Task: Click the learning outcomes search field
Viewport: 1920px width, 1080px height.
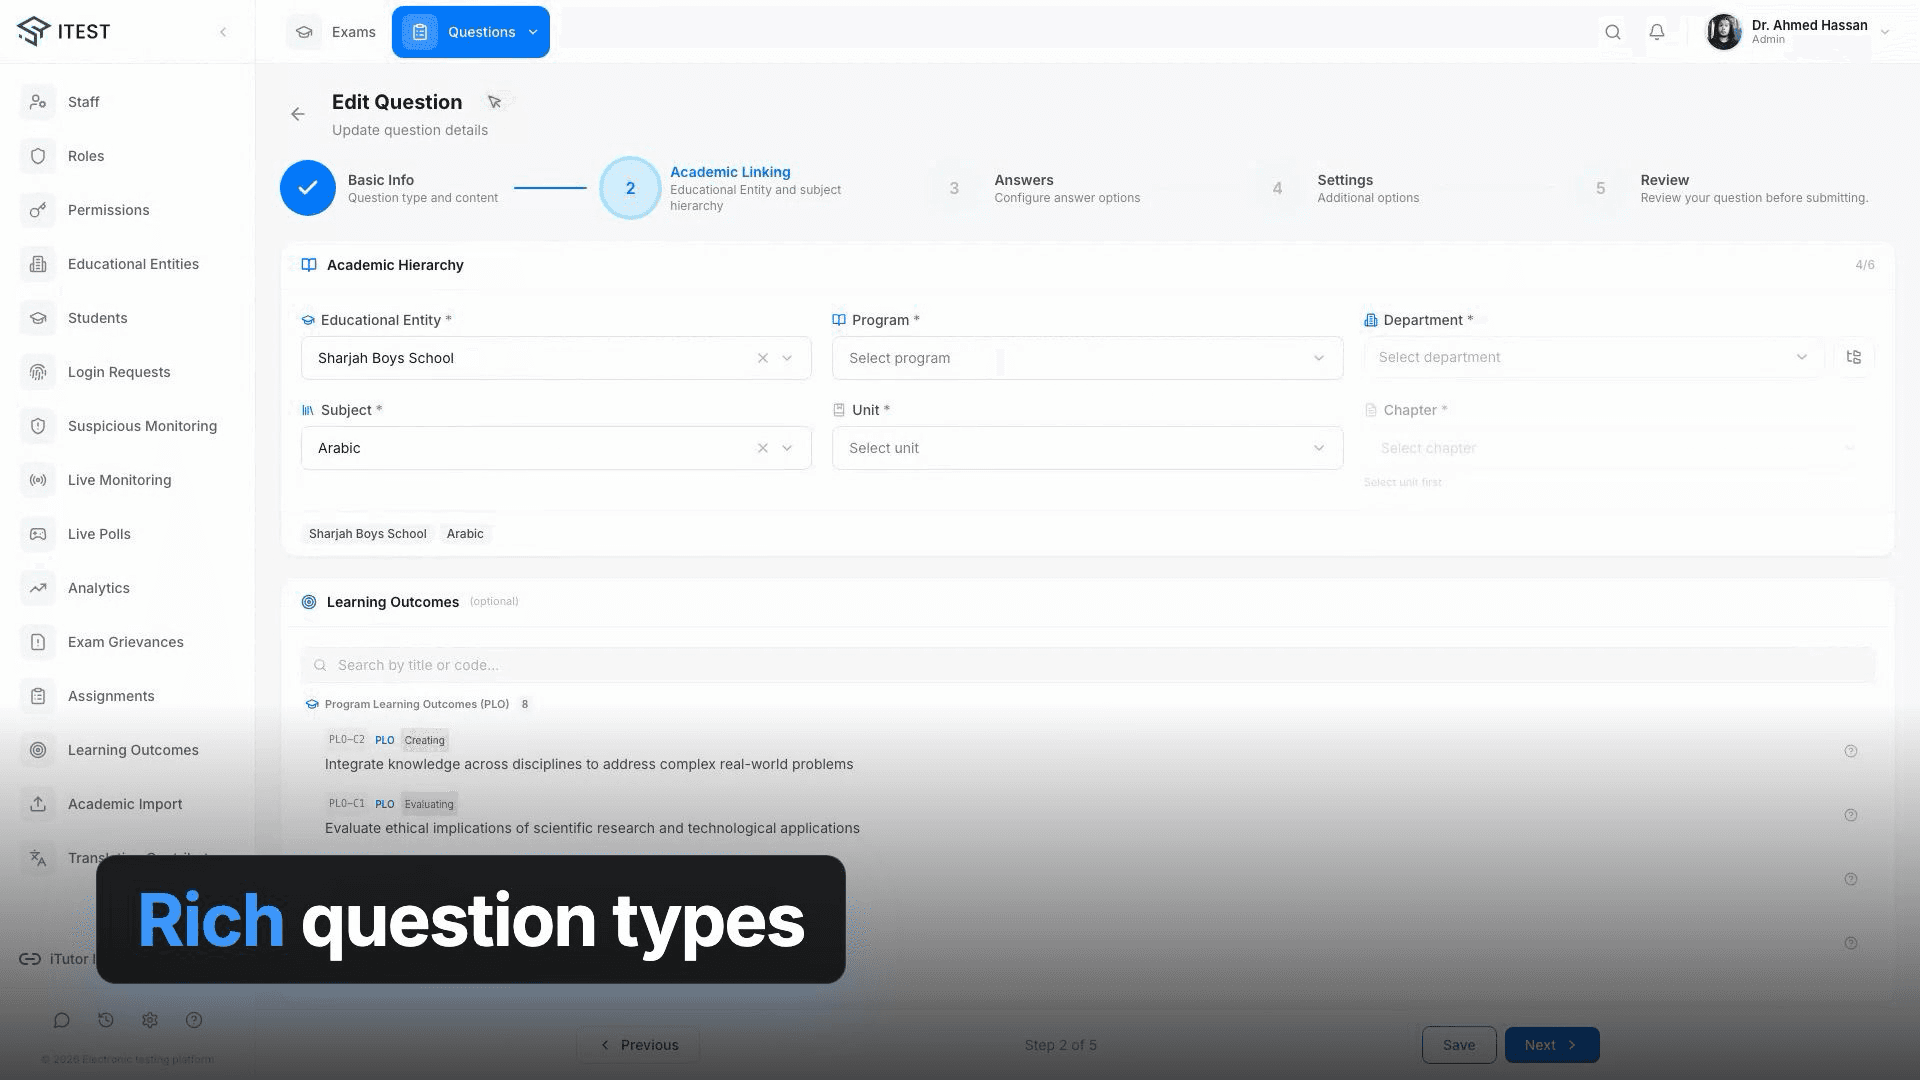Action: [x=1087, y=665]
